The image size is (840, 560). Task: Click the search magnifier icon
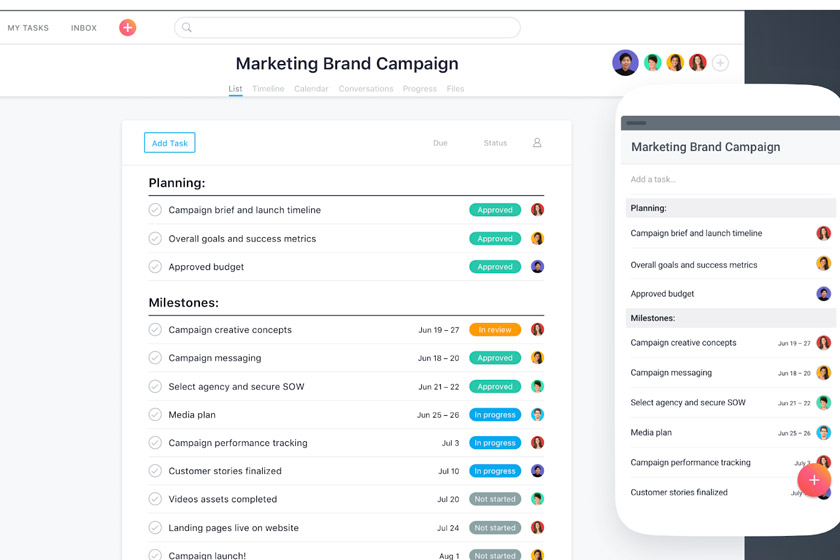(x=187, y=28)
